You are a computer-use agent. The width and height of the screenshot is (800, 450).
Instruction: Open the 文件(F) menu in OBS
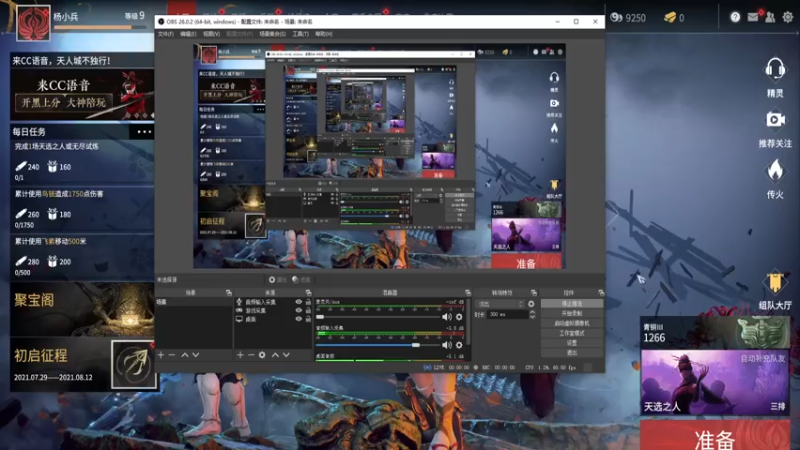pyautogui.click(x=166, y=34)
